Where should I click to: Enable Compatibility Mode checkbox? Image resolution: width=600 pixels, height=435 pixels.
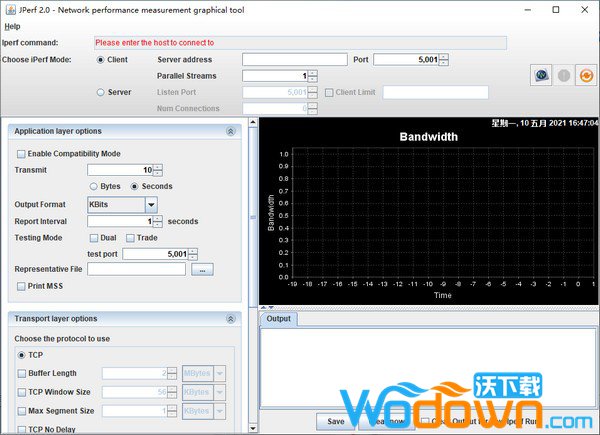[22, 154]
